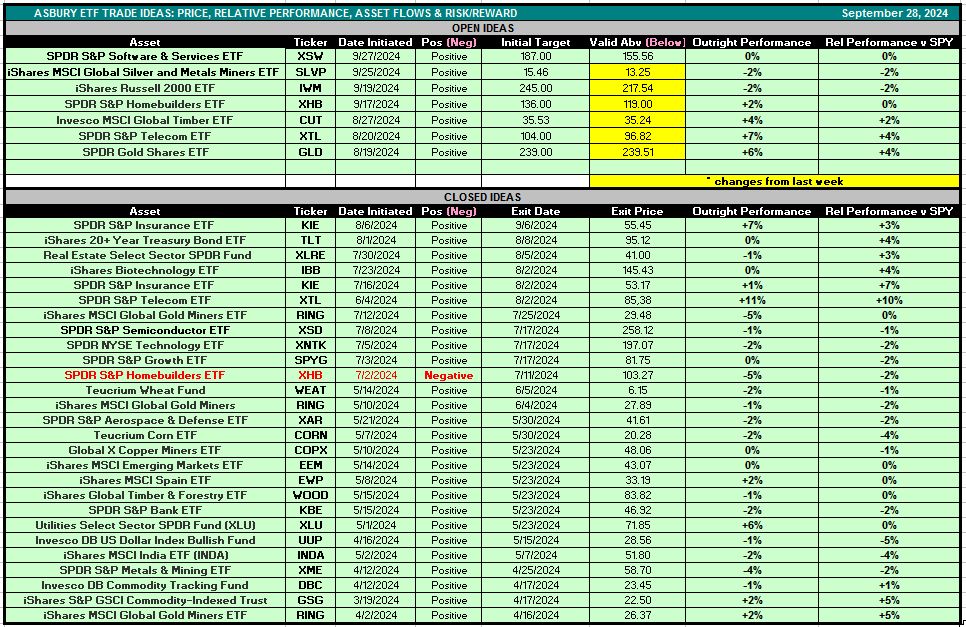Click the yellow 13.25 Valid Abv cell

[637, 73]
